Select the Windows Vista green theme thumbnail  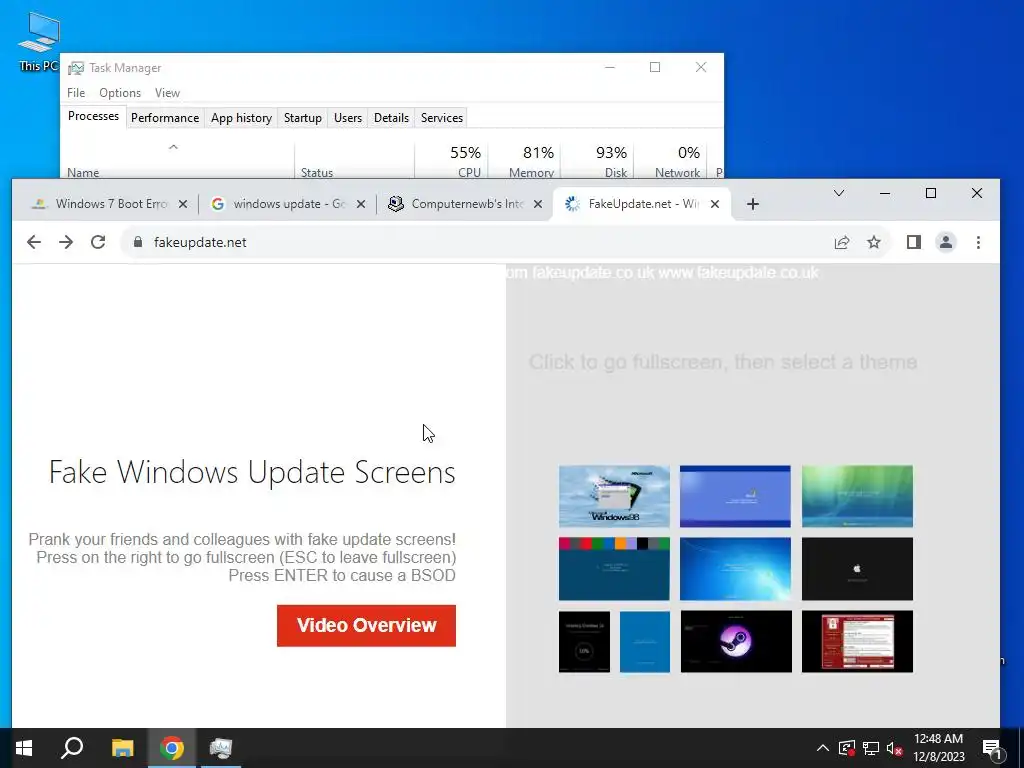click(x=857, y=496)
